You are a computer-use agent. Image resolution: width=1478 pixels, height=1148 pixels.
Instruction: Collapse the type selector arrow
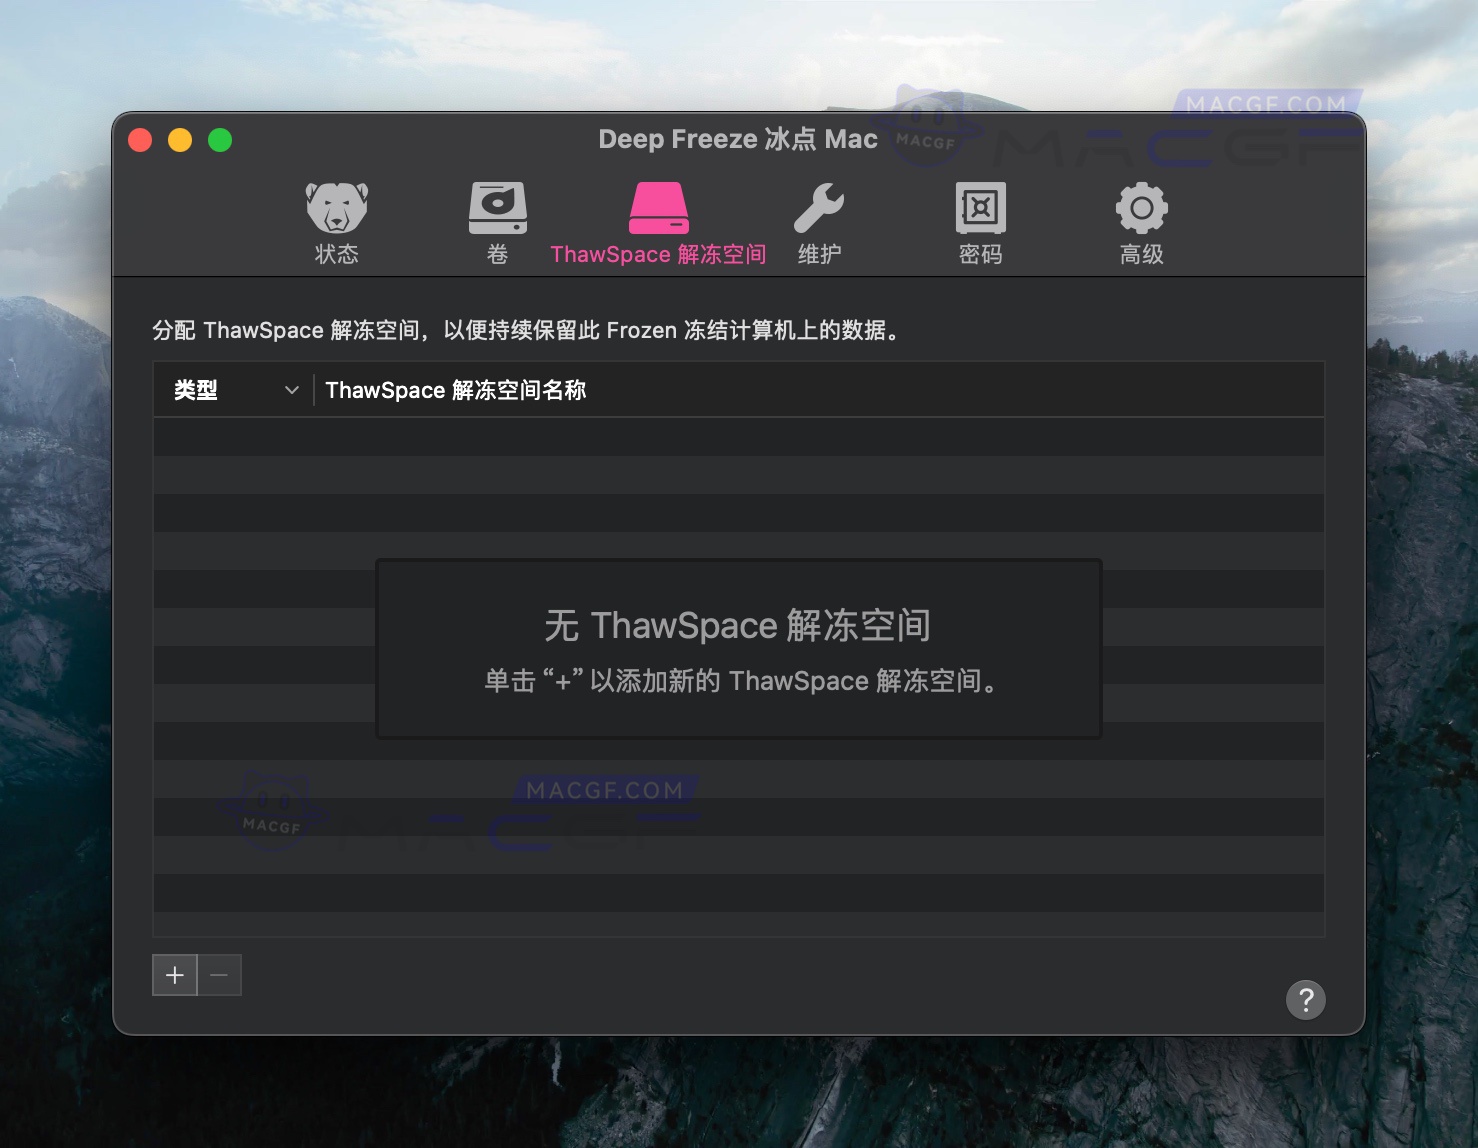pyautogui.click(x=291, y=390)
